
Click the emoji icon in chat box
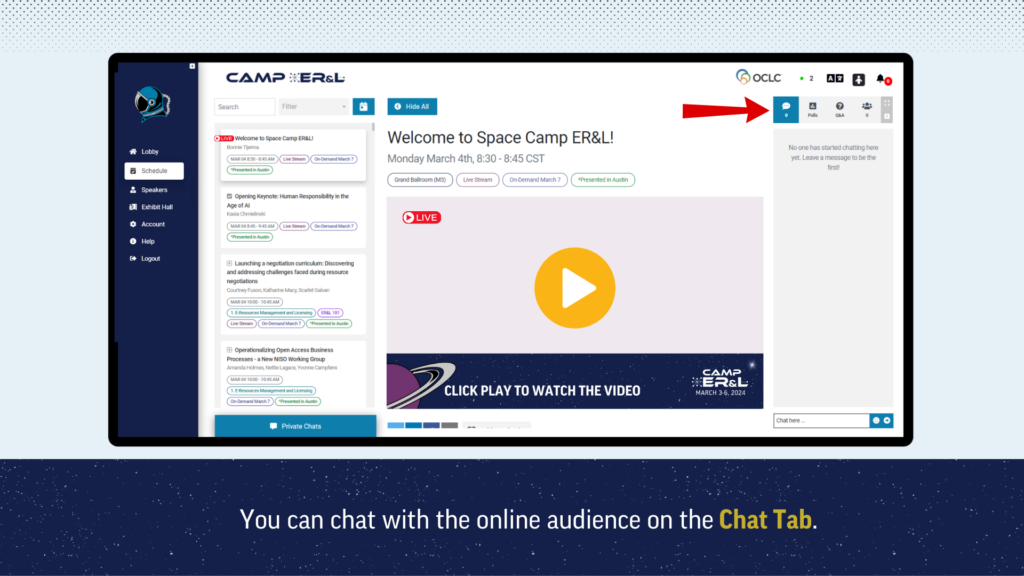(x=876, y=420)
